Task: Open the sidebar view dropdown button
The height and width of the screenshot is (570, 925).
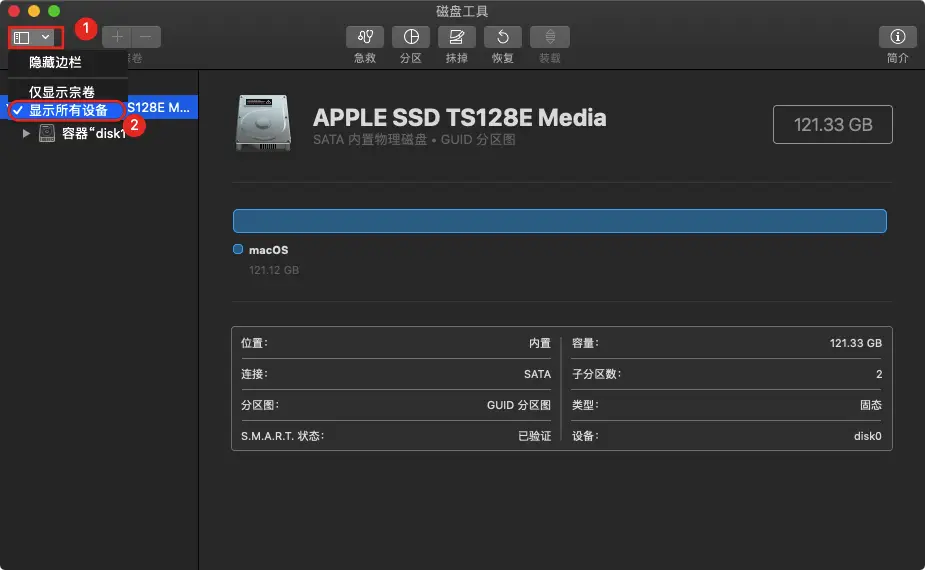Action: point(33,37)
